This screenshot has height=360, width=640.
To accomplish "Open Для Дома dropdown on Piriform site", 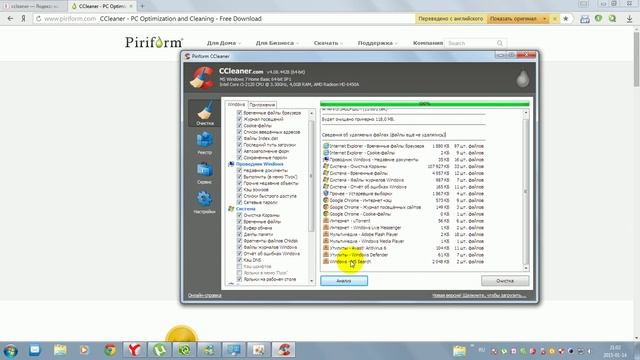I will tap(224, 43).
